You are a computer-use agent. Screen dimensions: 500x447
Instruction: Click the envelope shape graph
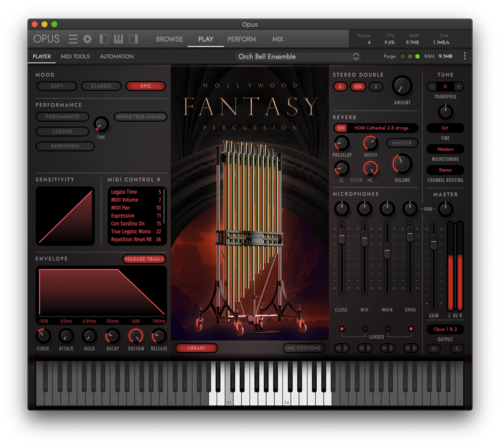point(101,292)
